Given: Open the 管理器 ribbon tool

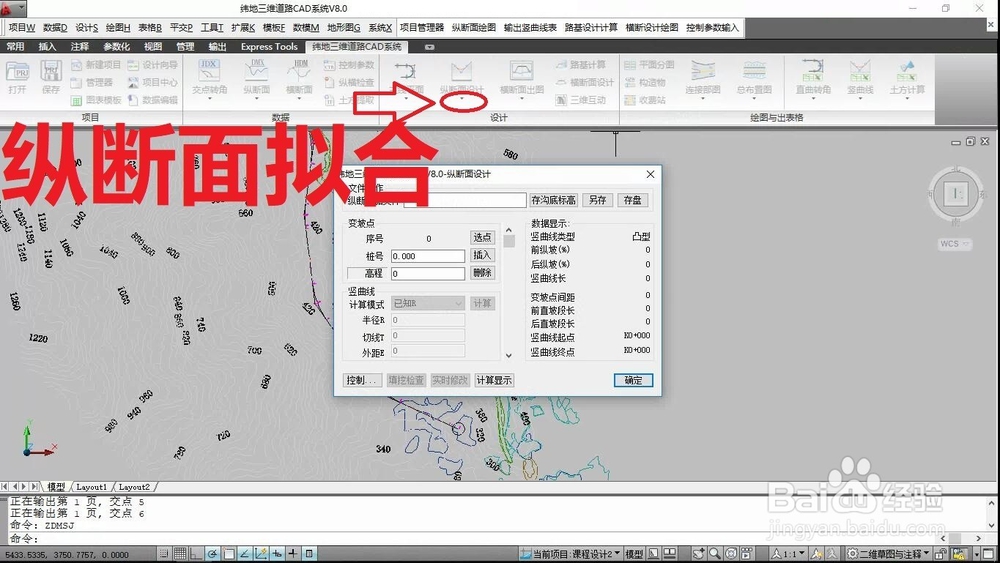Looking at the screenshot, I should (92, 83).
